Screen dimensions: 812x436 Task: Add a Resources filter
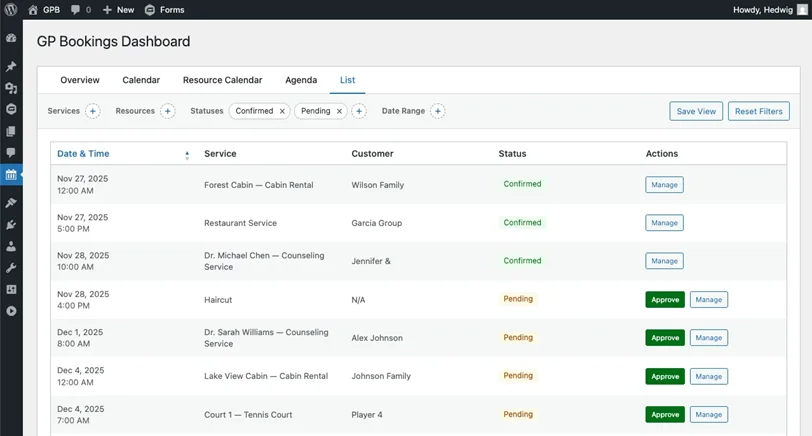pyautogui.click(x=167, y=111)
